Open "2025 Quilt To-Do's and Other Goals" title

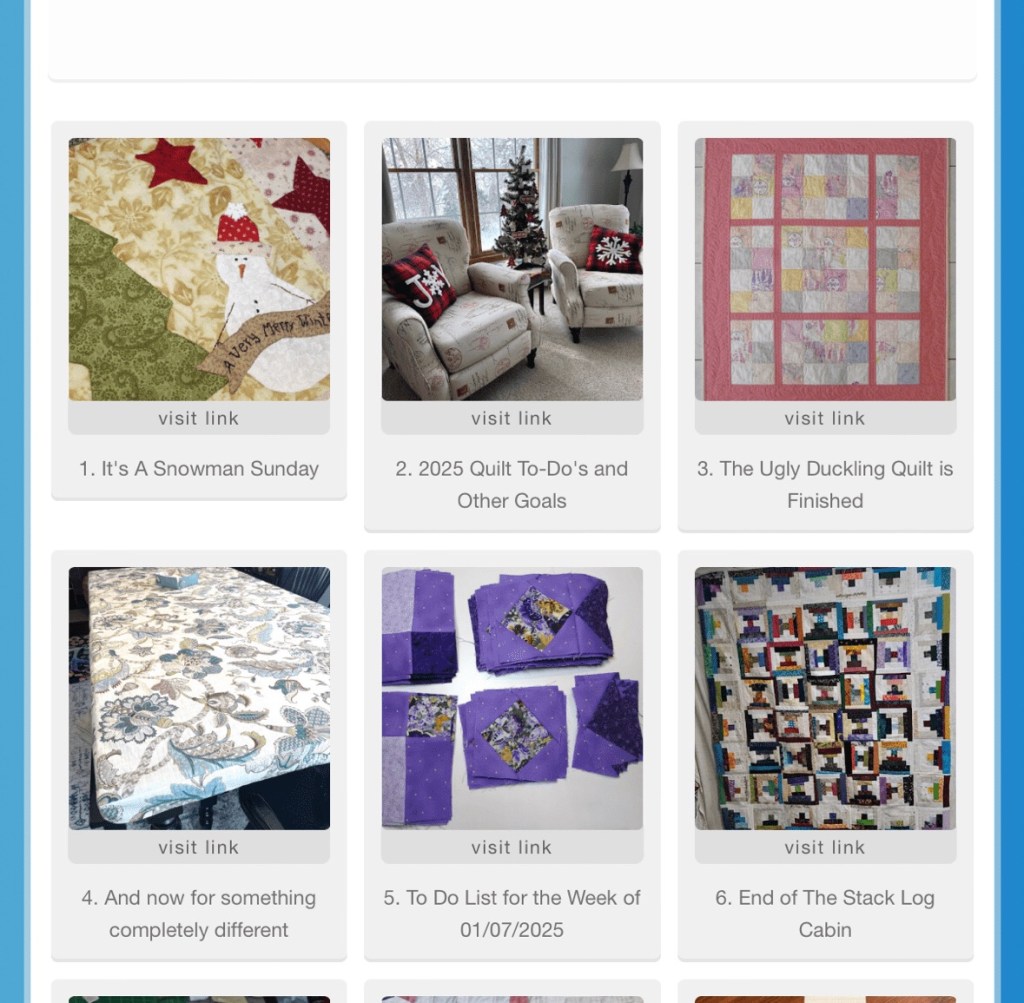point(512,485)
